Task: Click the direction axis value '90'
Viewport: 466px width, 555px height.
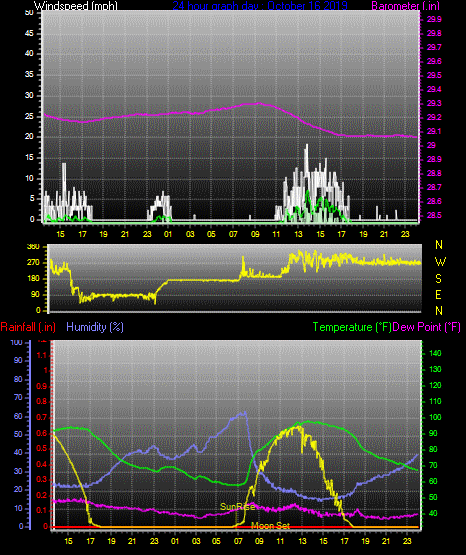Action: pyautogui.click(x=35, y=295)
